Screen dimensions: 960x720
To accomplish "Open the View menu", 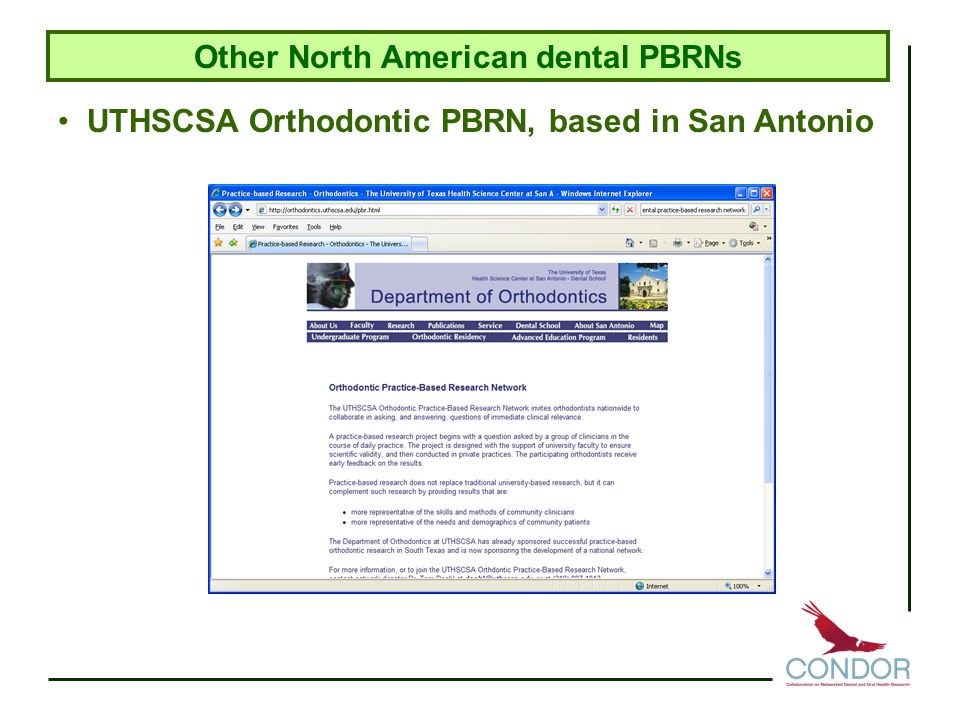I will [x=258, y=227].
